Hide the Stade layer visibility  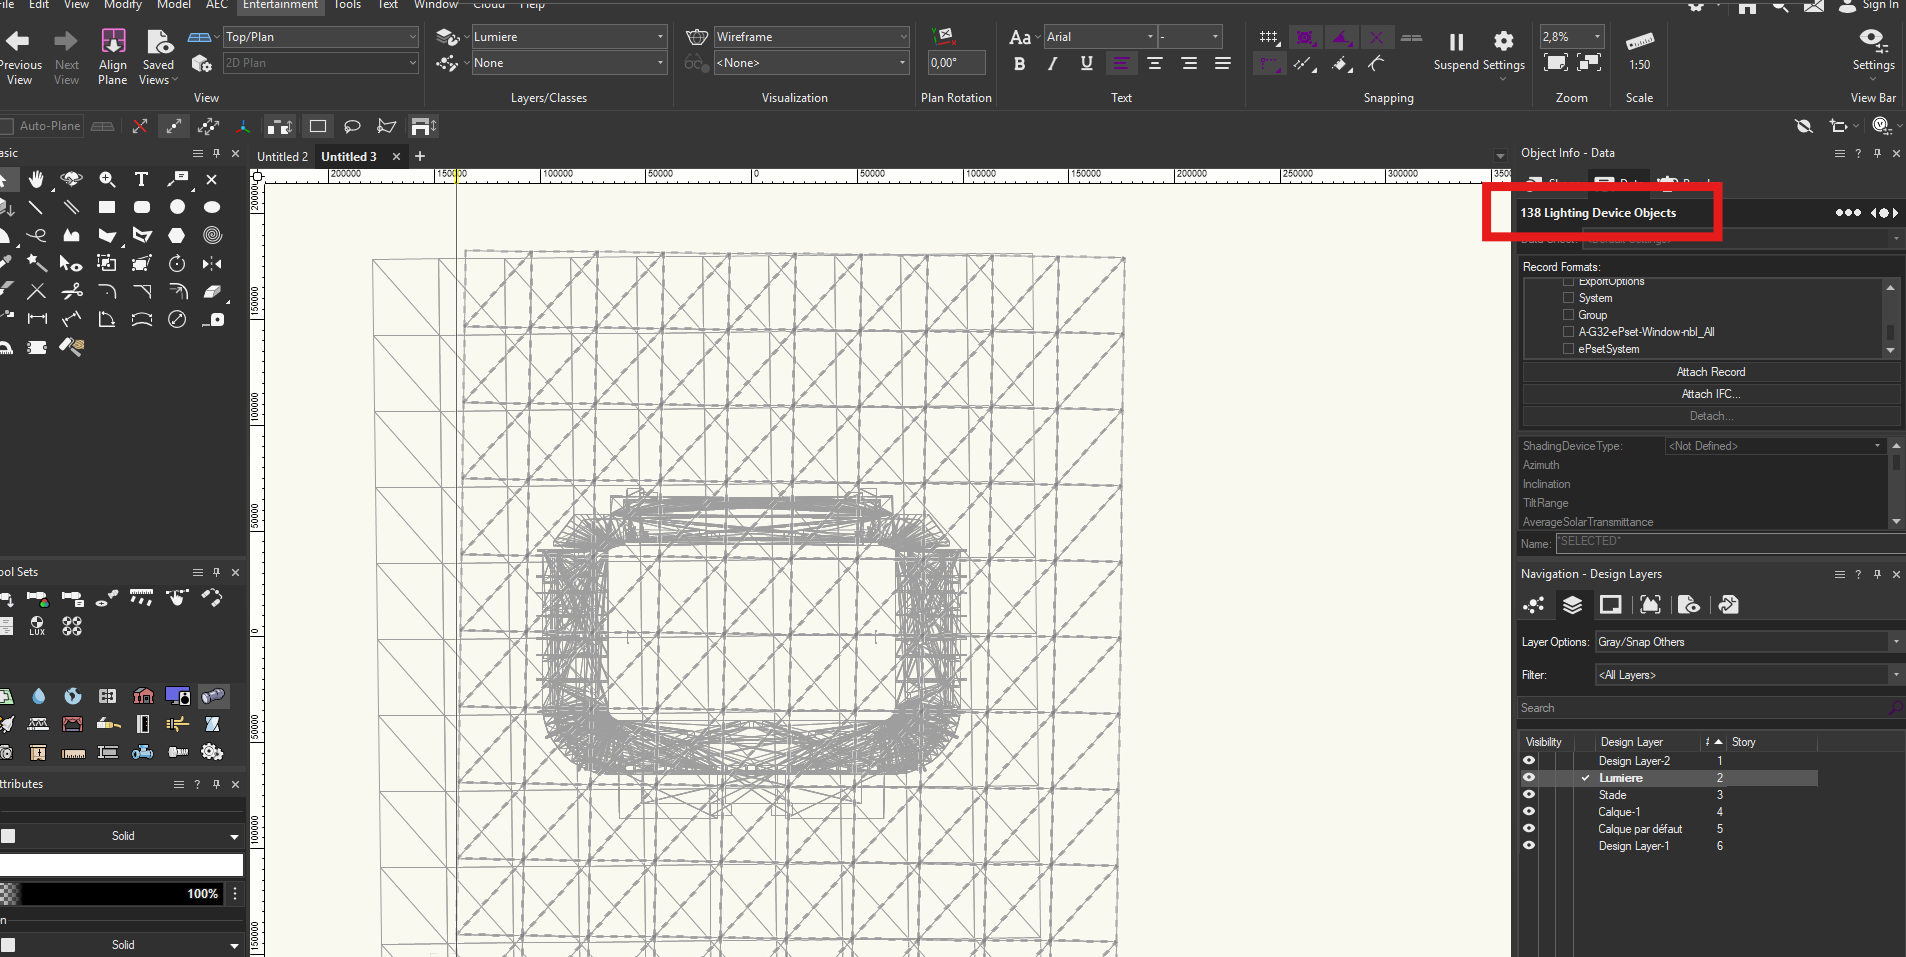(x=1528, y=795)
